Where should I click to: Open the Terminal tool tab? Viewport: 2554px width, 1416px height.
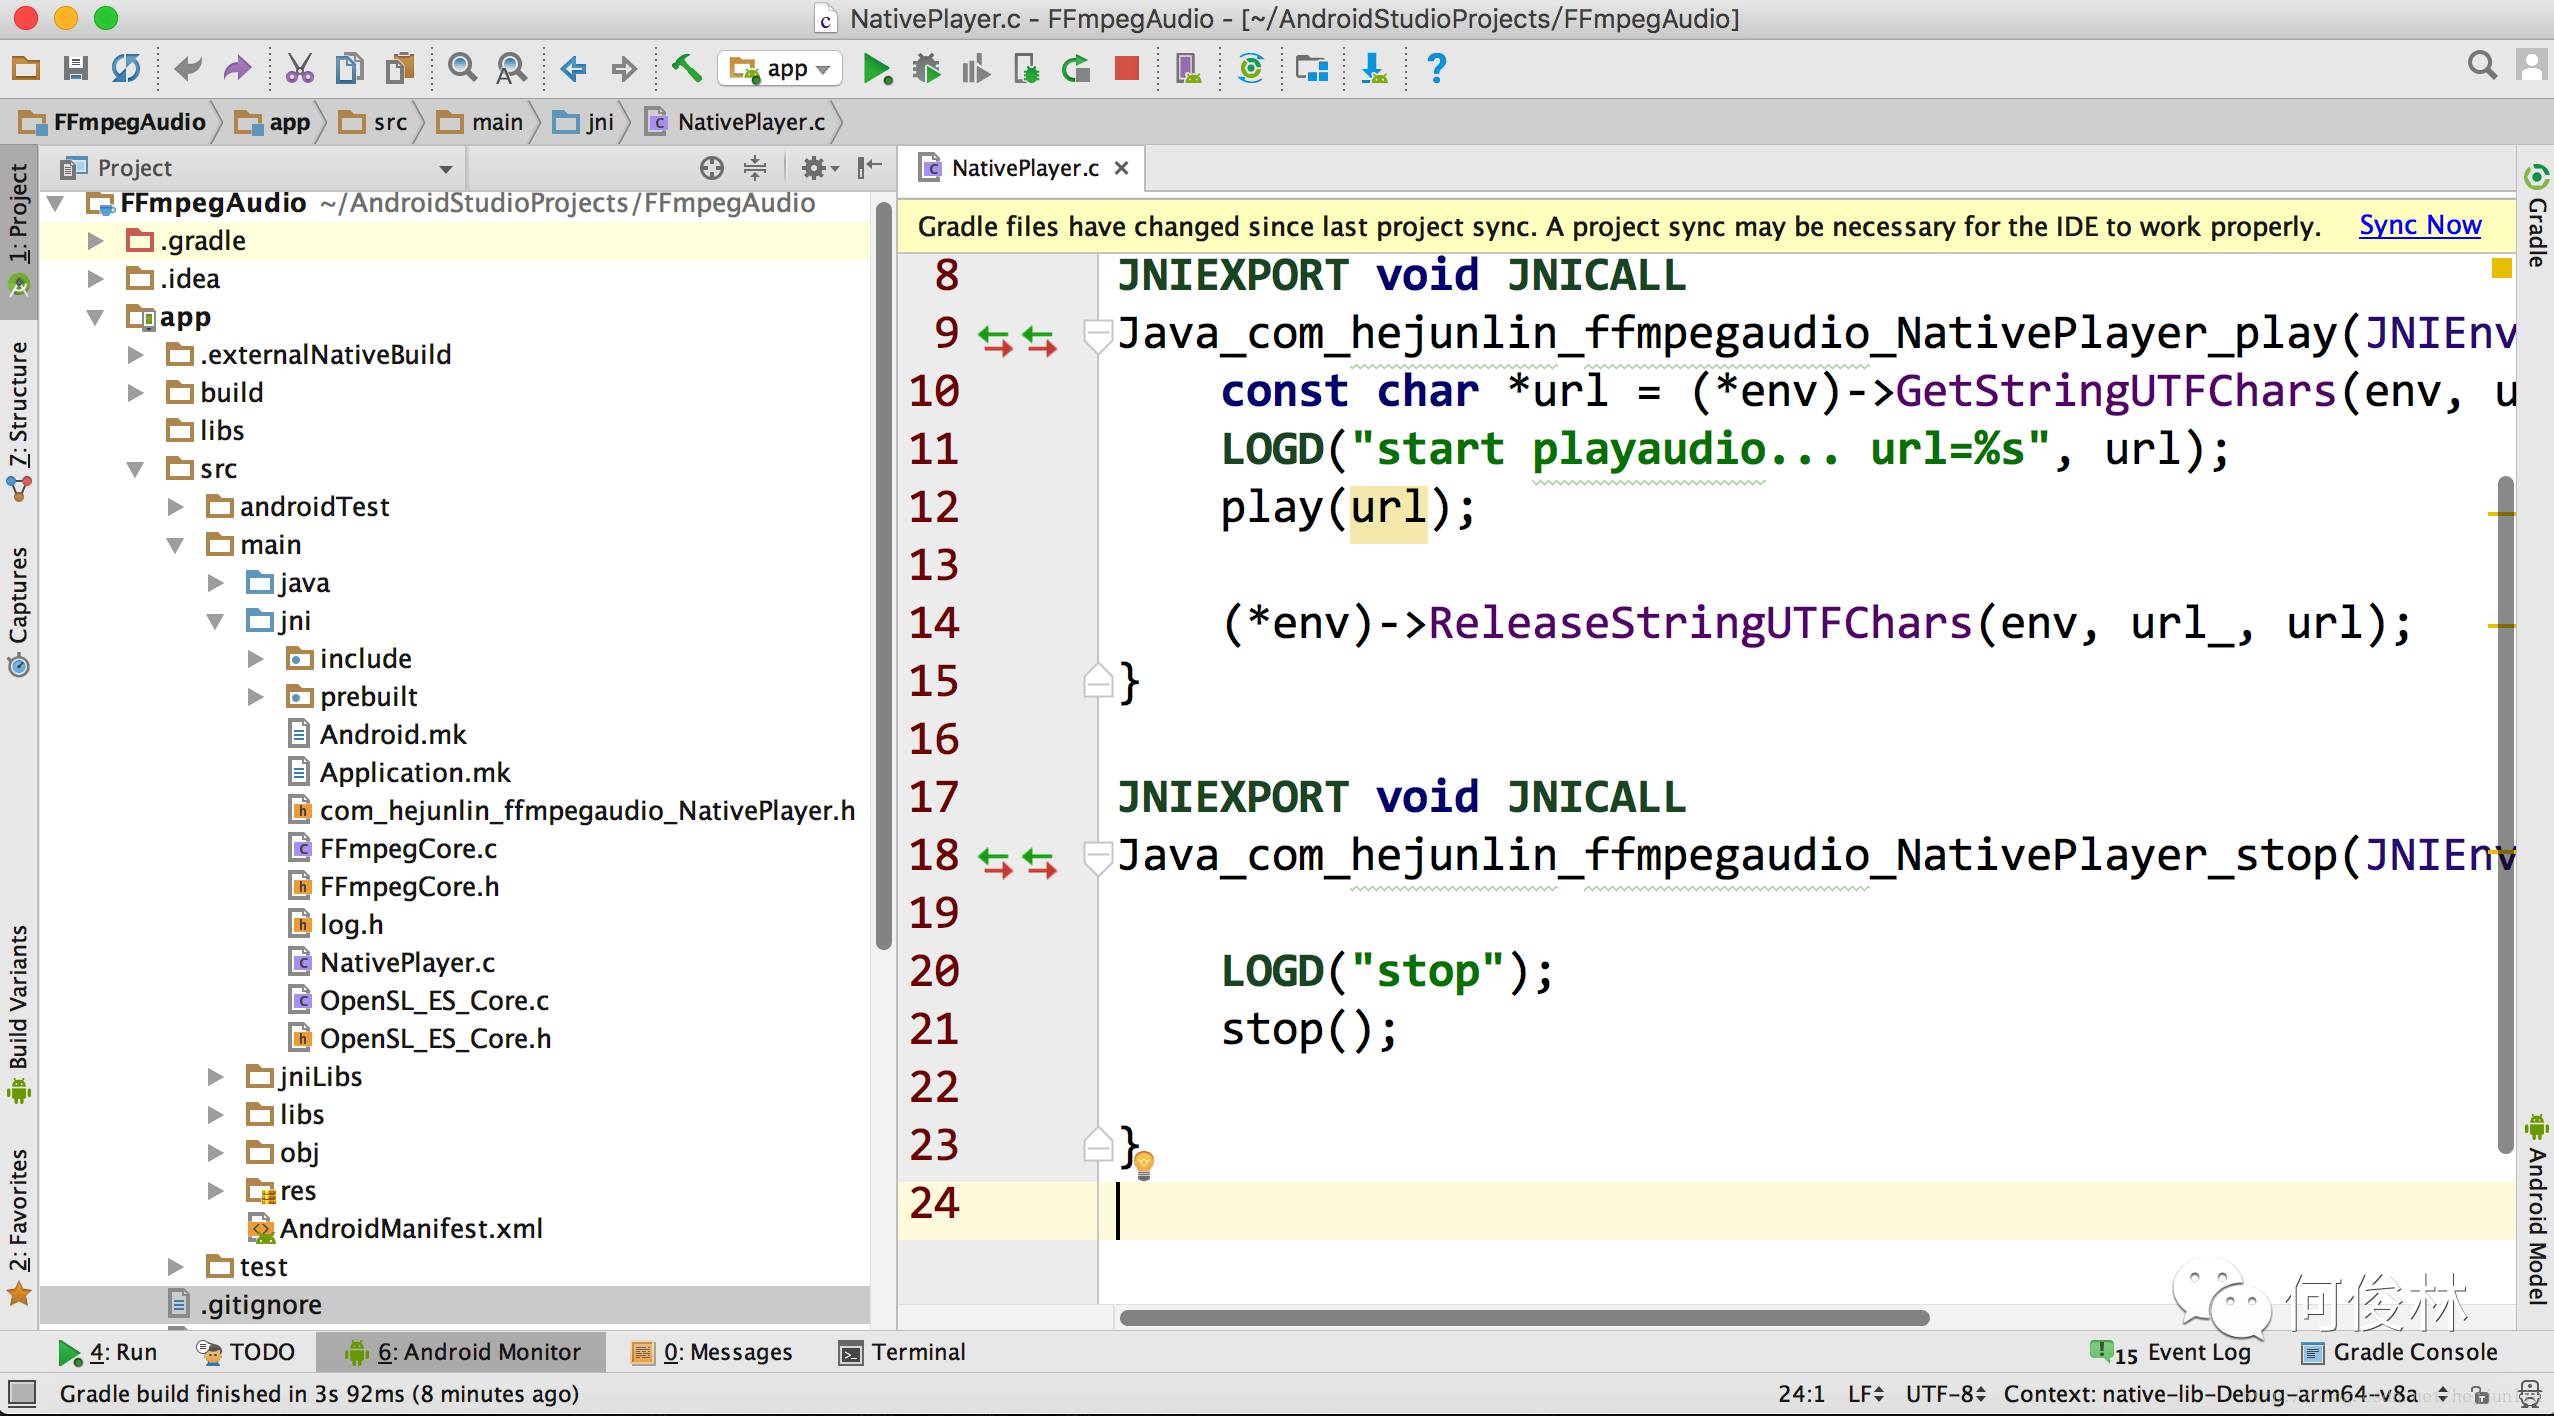click(x=903, y=1352)
